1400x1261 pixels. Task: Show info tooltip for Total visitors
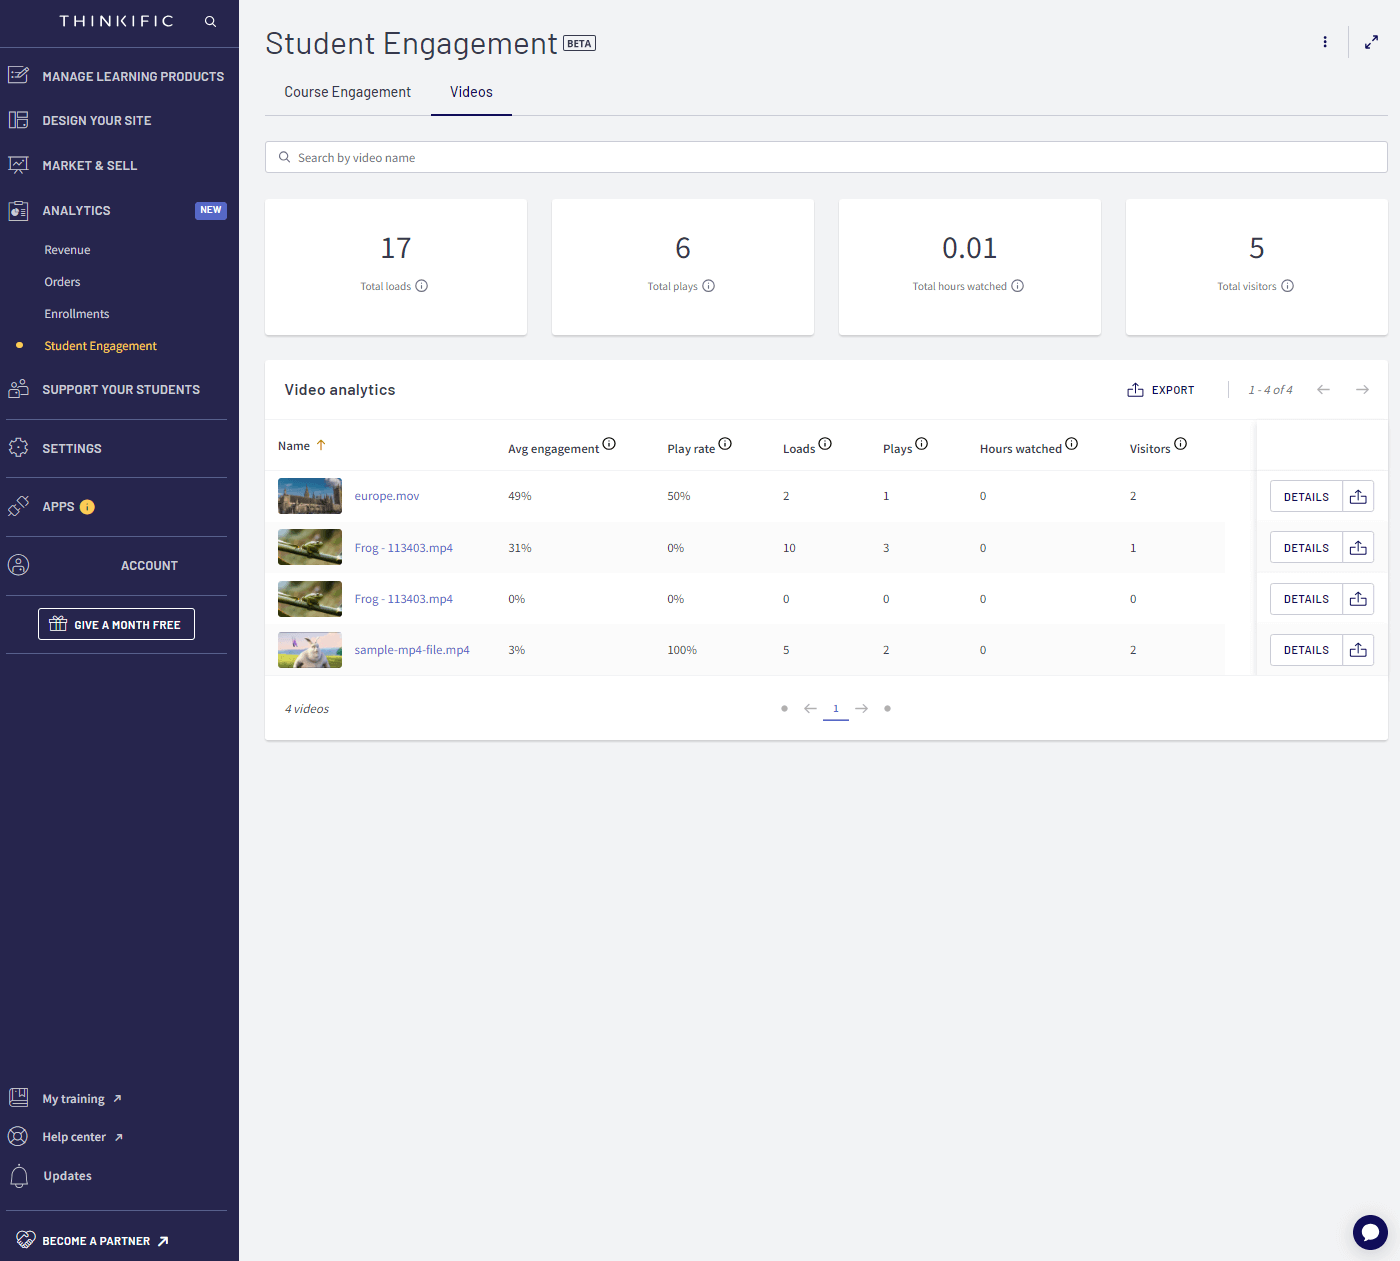click(x=1288, y=286)
